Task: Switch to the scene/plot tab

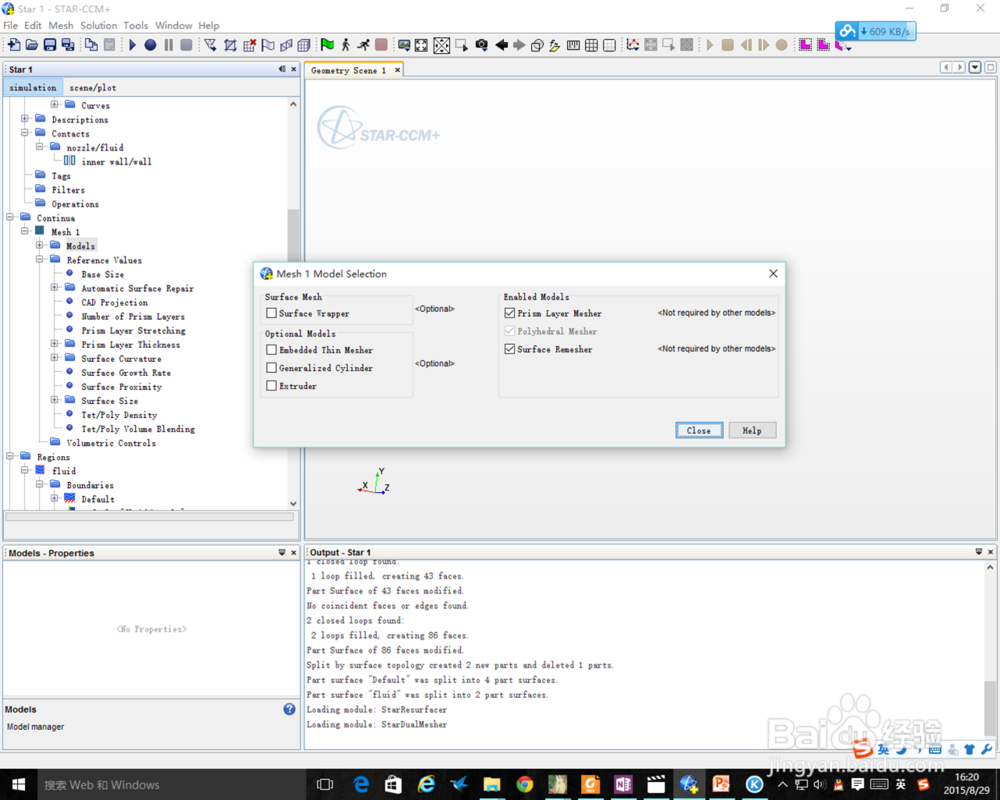Action: (92, 87)
